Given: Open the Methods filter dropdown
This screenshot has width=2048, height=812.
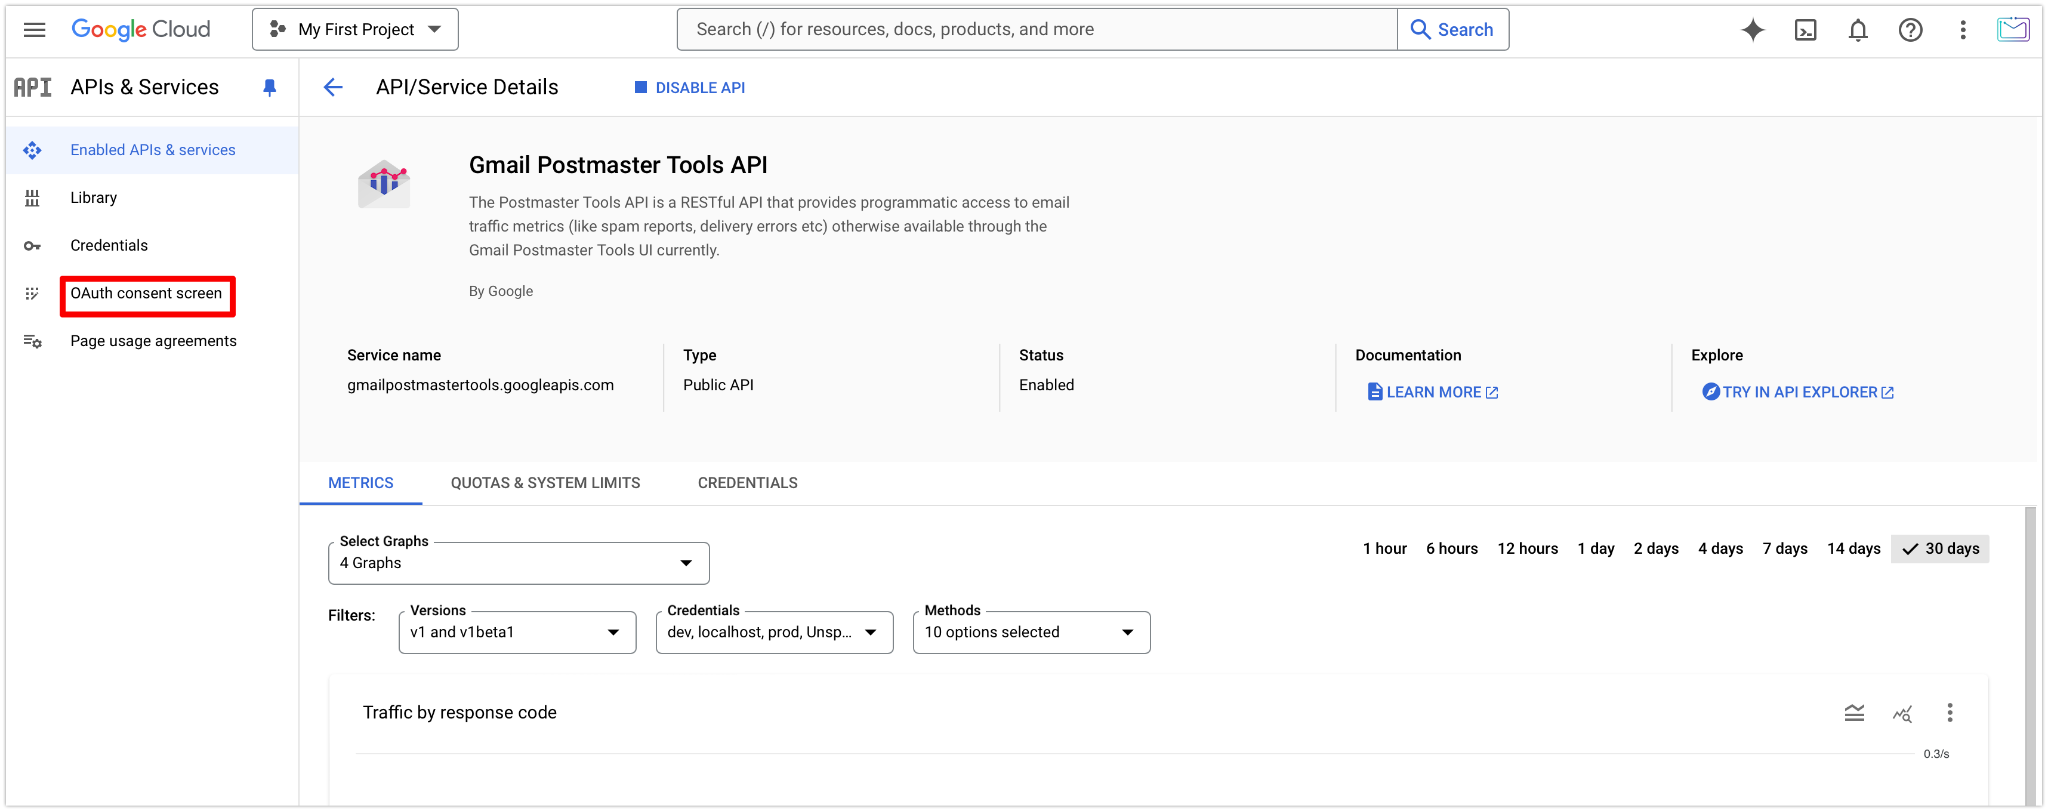Looking at the screenshot, I should click(x=1031, y=632).
